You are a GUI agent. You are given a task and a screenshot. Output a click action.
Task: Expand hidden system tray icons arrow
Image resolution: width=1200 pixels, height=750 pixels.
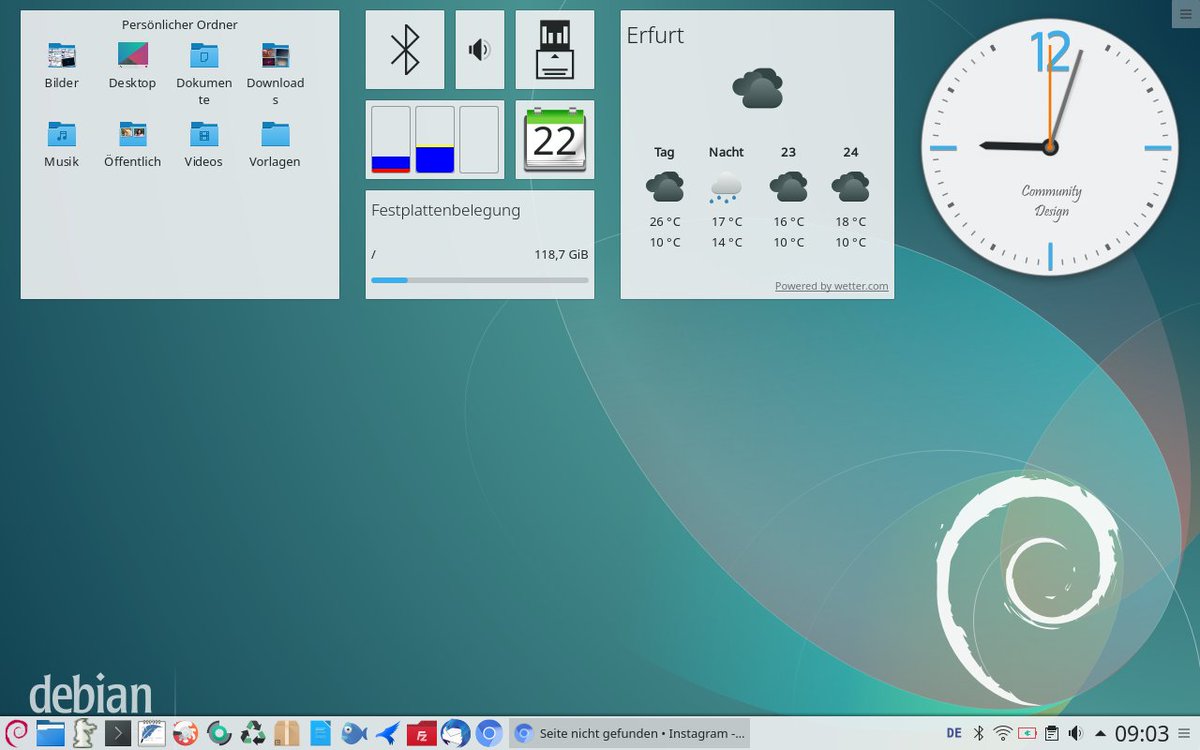click(x=1101, y=734)
